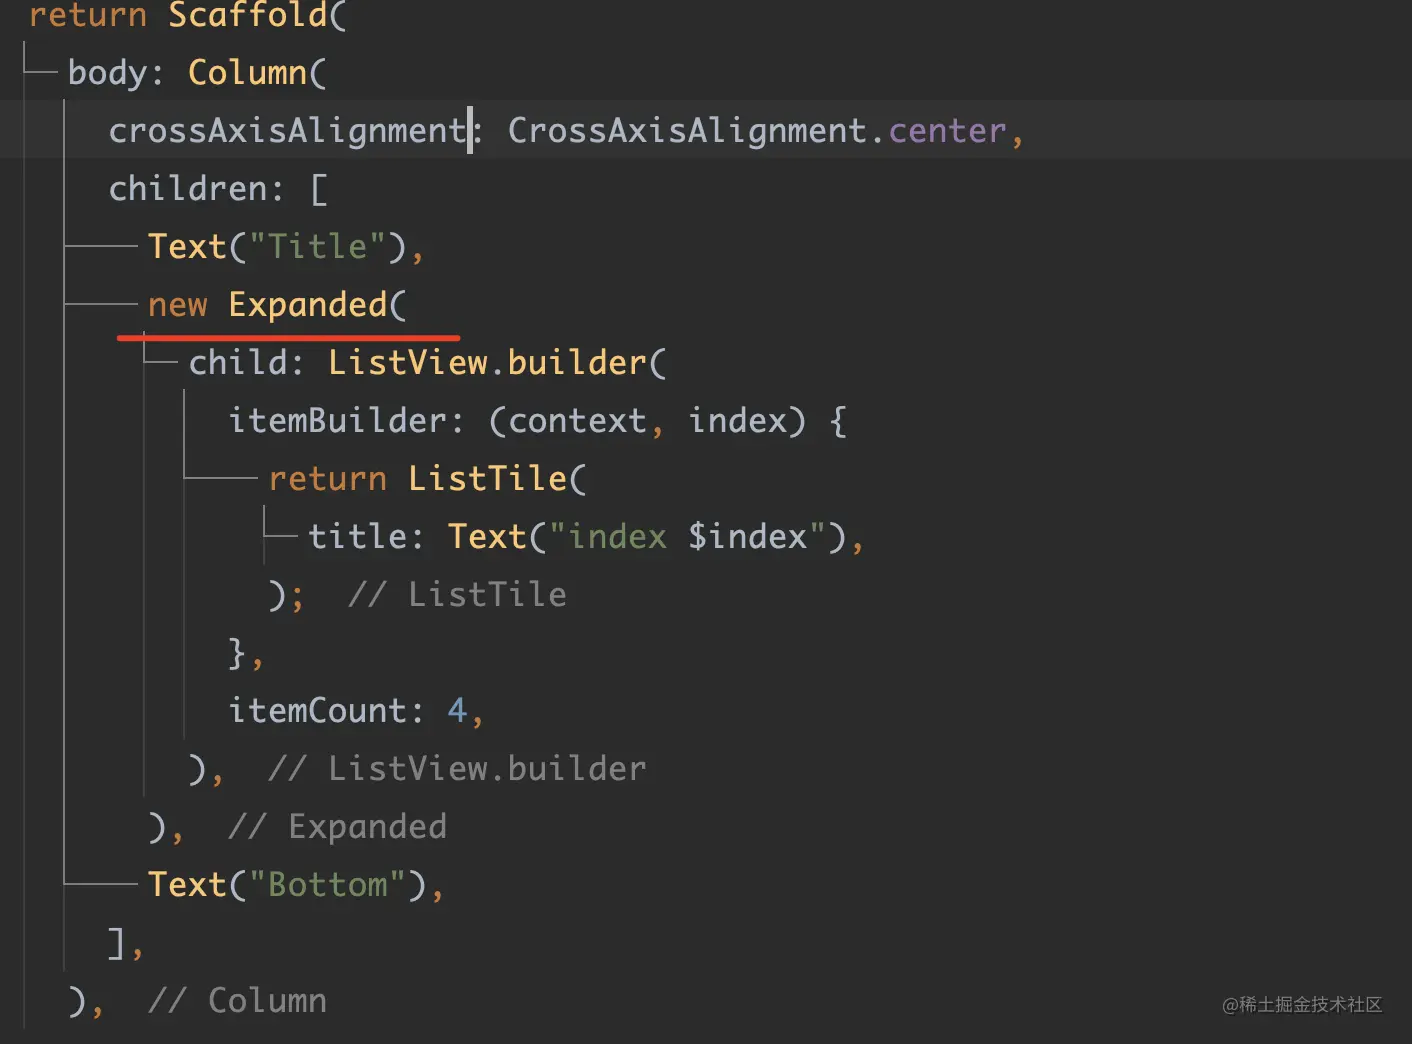
Task: Click the '// ListTile' closing comment
Action: pyautogui.click(x=457, y=595)
